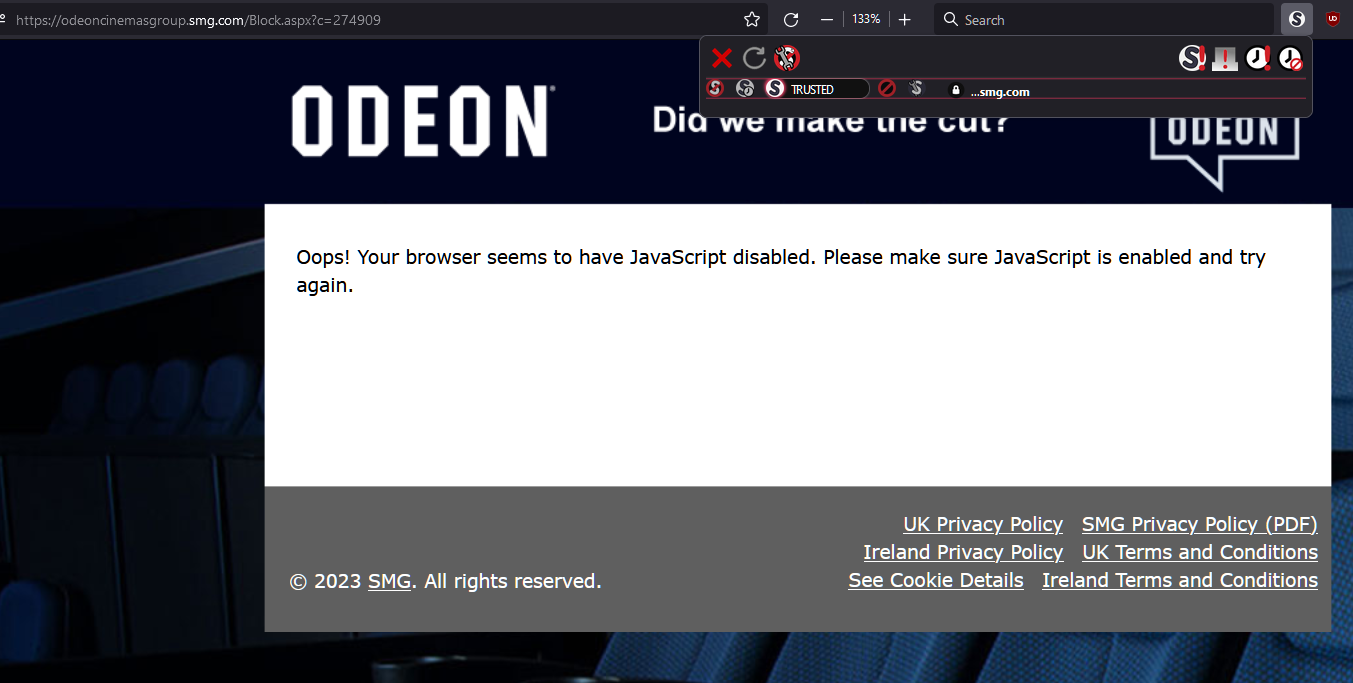Set smg.com to Temporarily Trusted preset

pos(745,89)
